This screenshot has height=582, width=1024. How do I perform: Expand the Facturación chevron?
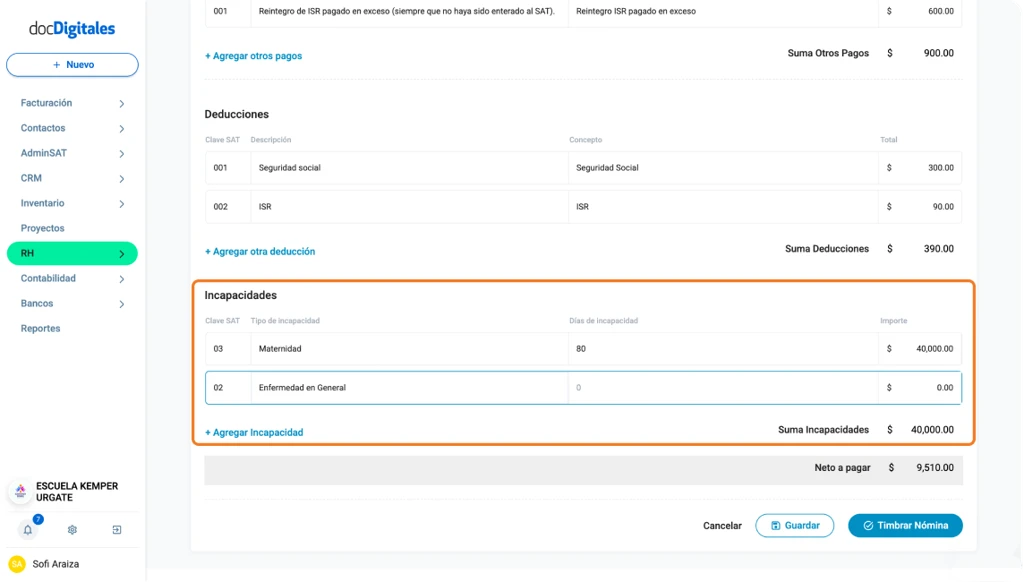pos(121,103)
